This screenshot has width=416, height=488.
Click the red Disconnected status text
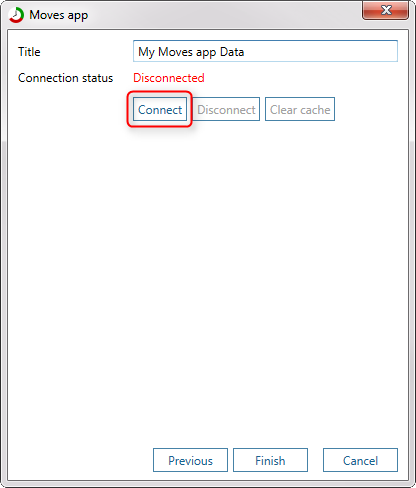169,78
